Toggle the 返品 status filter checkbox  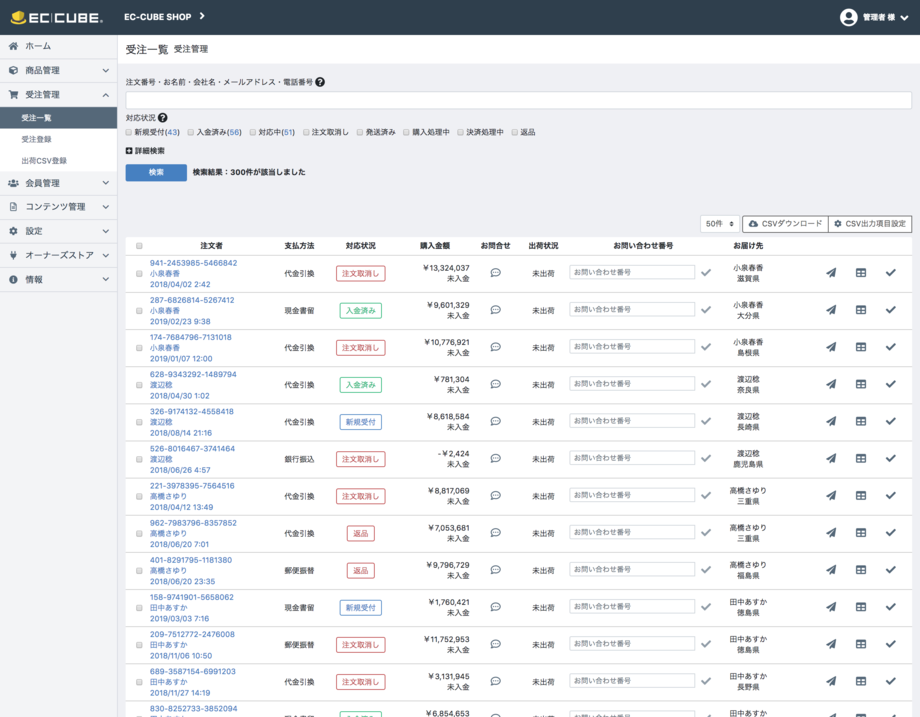point(515,133)
